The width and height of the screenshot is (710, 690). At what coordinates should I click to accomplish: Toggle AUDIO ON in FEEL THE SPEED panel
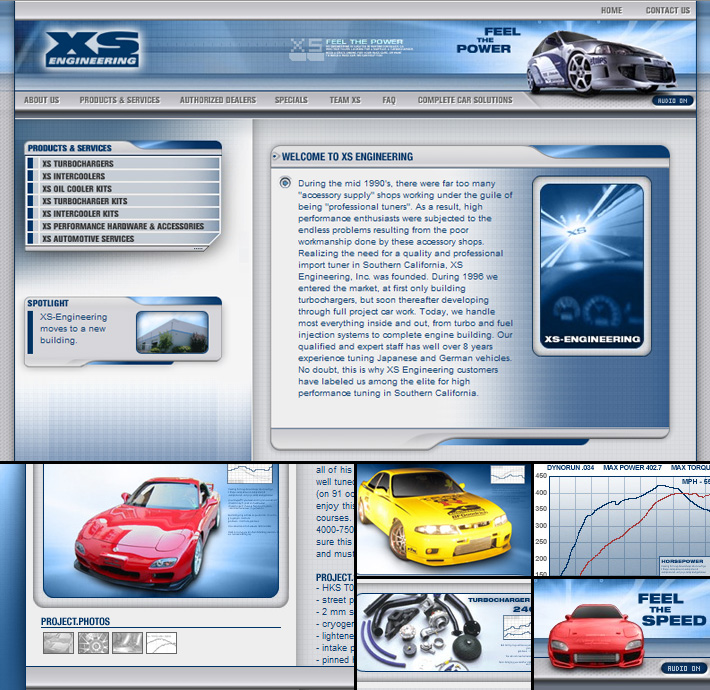[x=684, y=668]
